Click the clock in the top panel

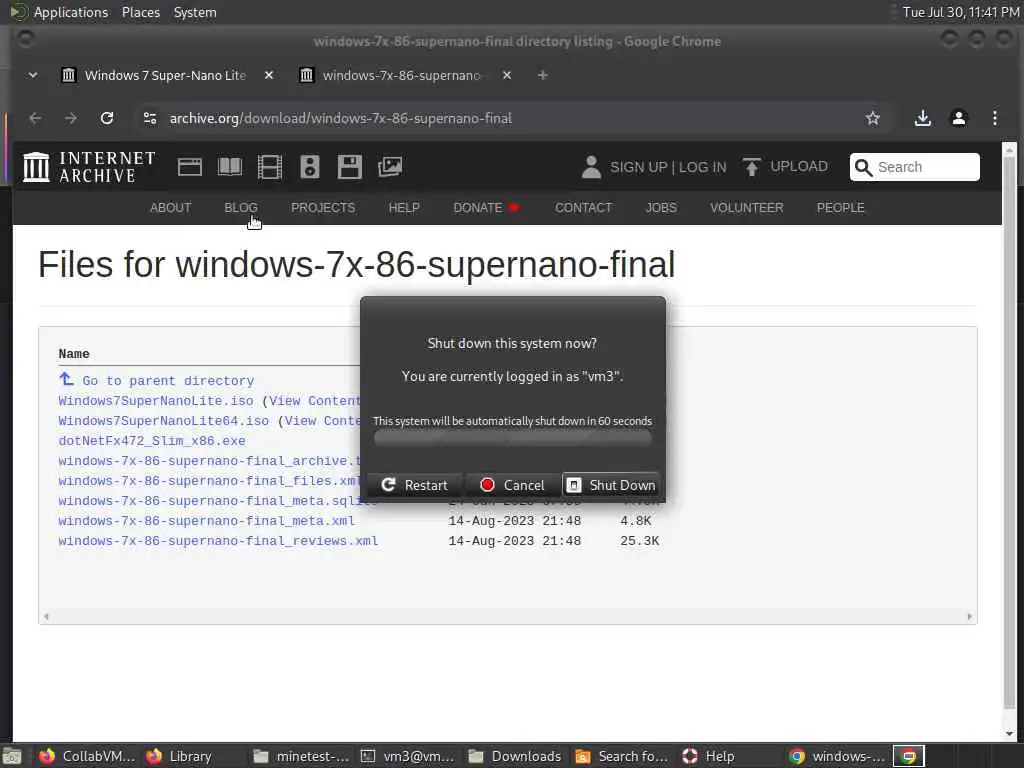[x=961, y=12]
